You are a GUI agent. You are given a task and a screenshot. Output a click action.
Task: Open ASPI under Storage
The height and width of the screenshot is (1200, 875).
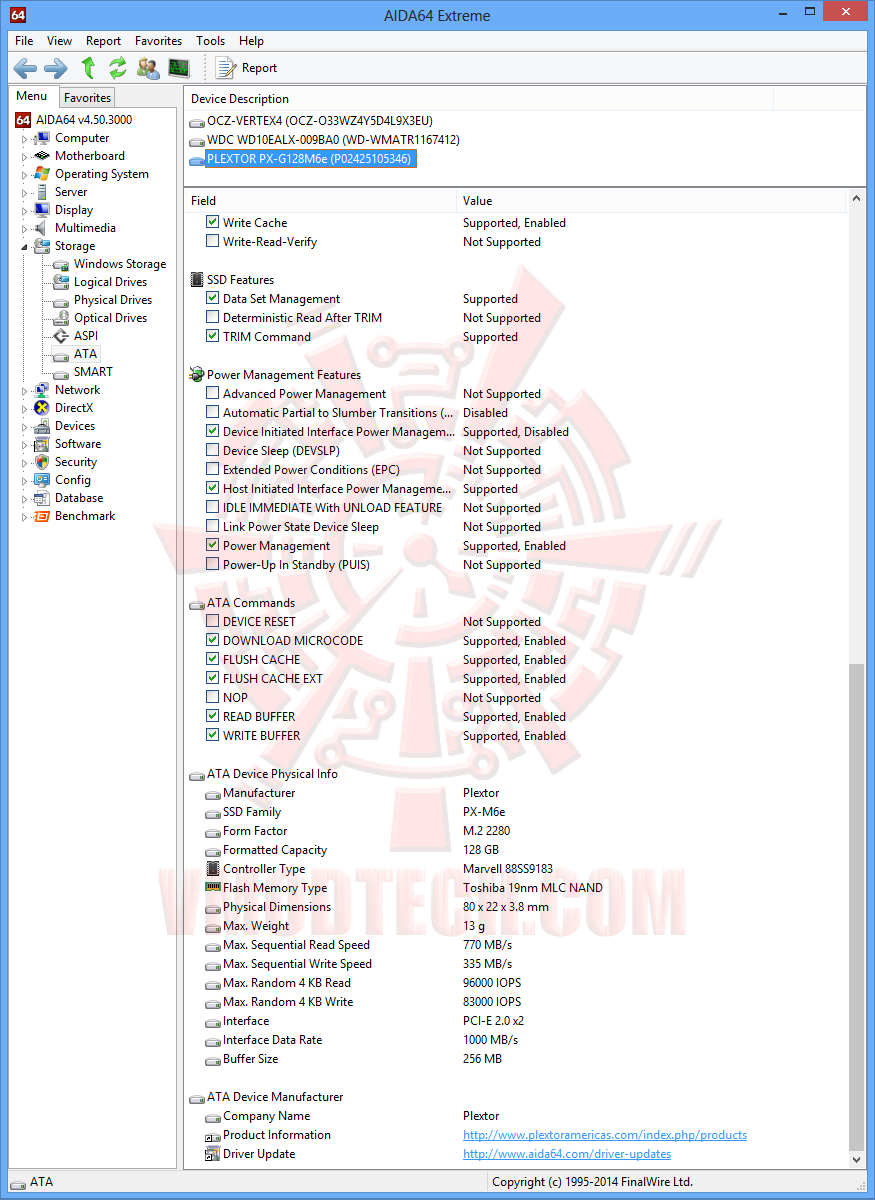[86, 336]
